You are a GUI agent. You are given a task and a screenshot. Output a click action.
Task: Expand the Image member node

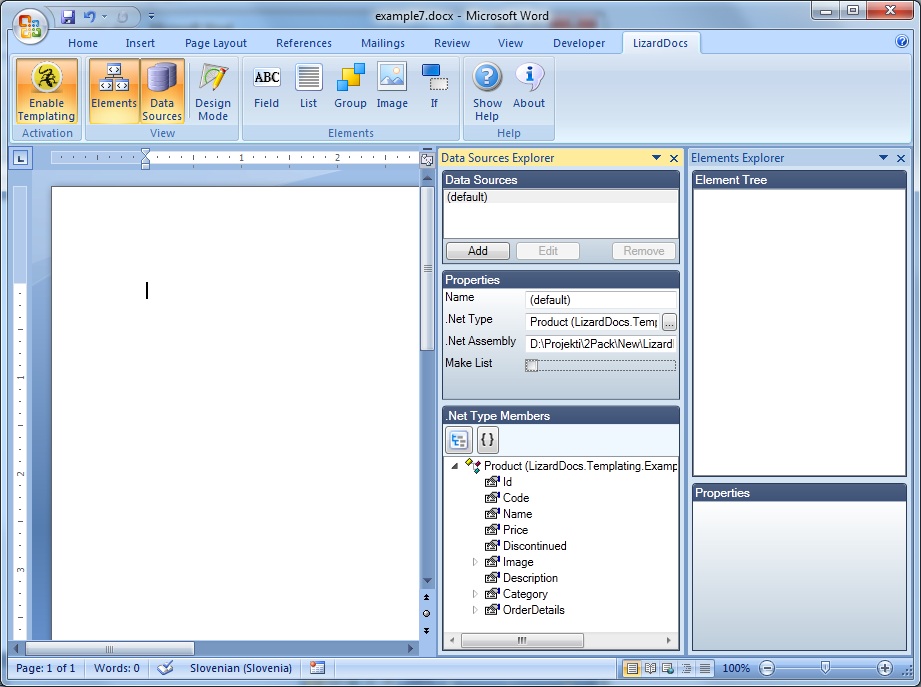click(x=475, y=562)
